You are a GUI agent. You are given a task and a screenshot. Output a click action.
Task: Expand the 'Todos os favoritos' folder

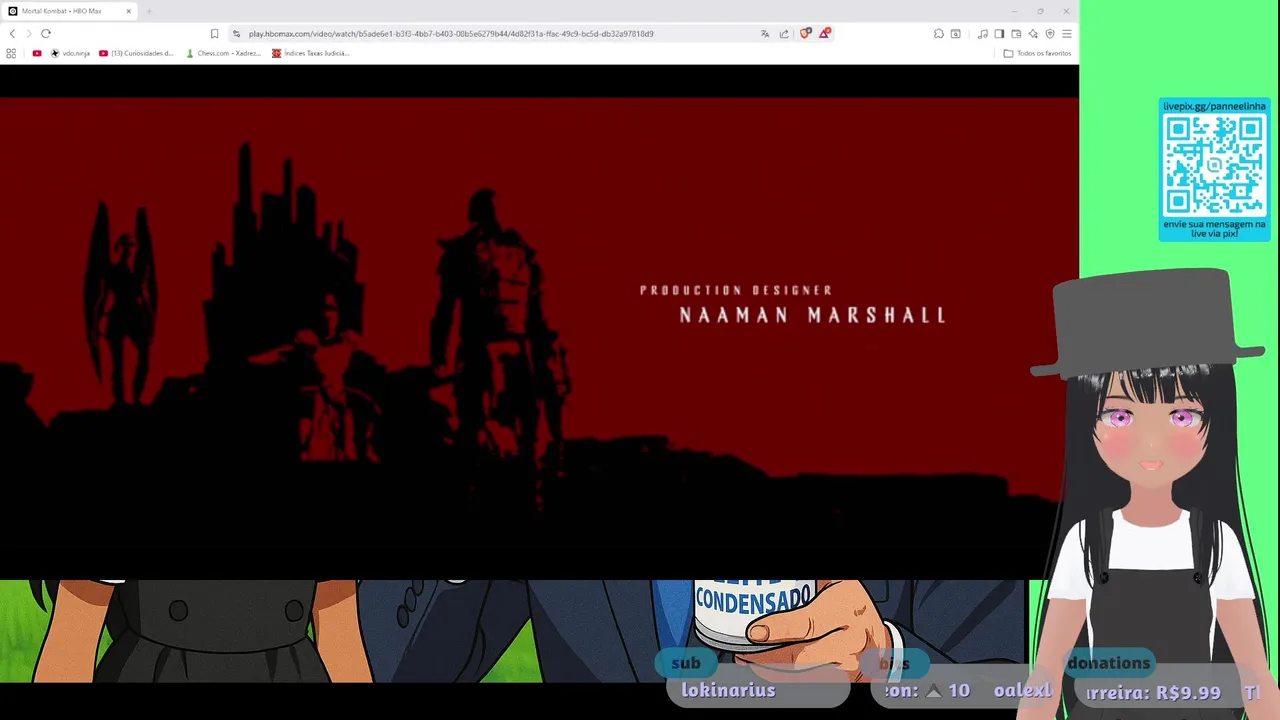(x=1037, y=53)
